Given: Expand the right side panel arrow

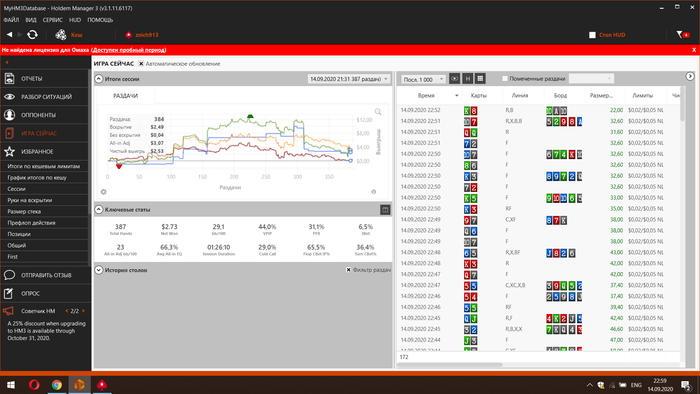Looking at the screenshot, I should tap(690, 77).
